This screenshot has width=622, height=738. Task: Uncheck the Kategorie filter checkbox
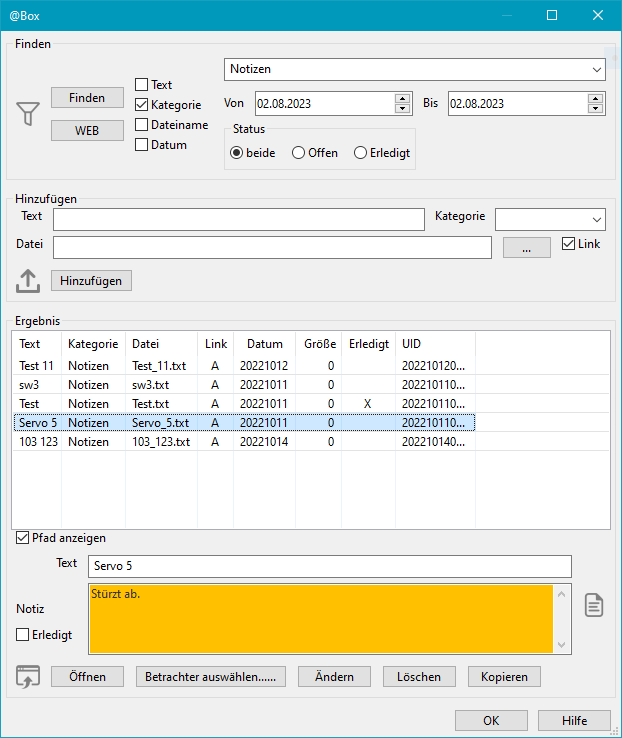pos(142,105)
